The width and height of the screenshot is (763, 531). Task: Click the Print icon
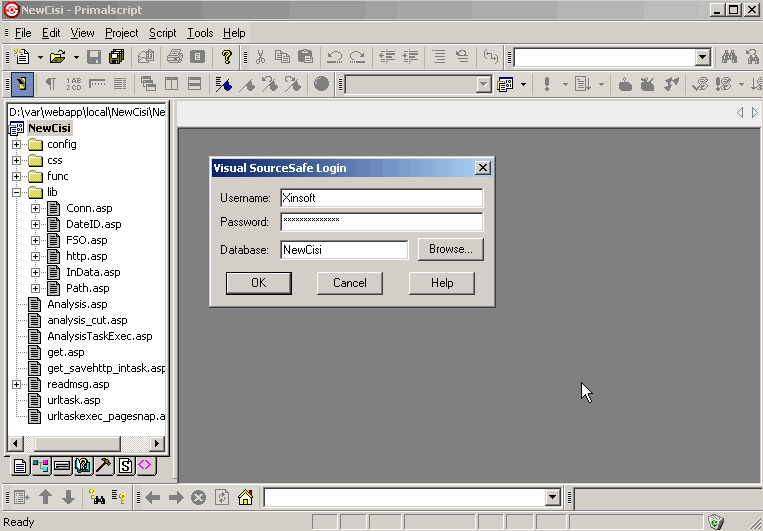[x=175, y=57]
